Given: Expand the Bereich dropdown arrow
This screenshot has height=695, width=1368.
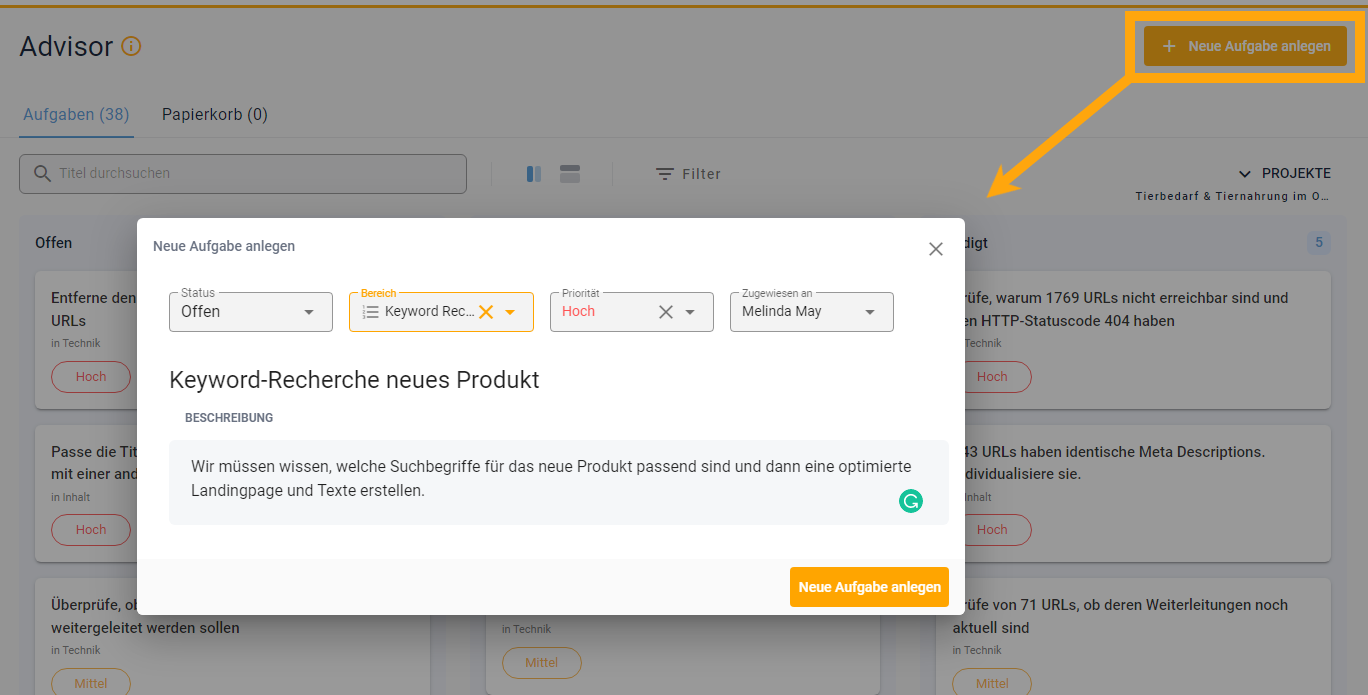Looking at the screenshot, I should point(510,312).
